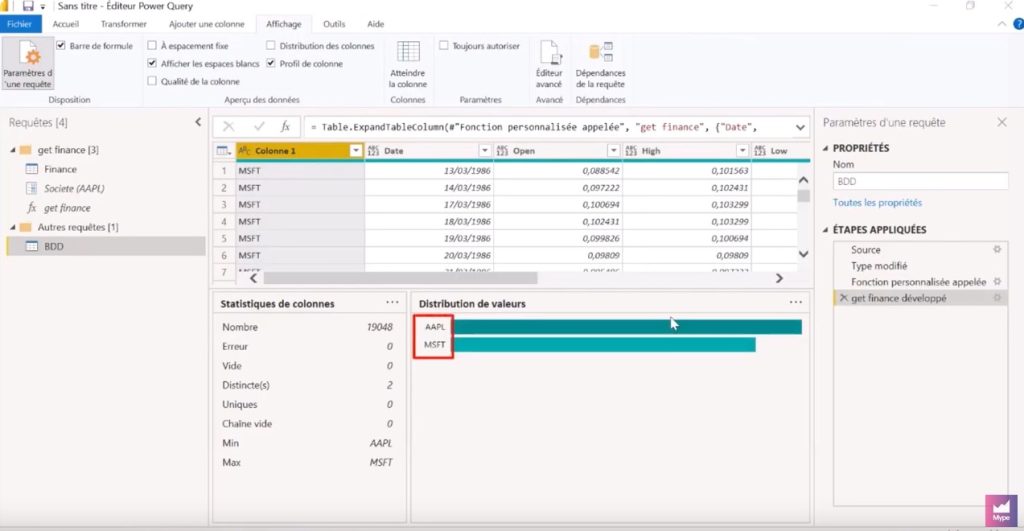Toggle Barre de formule checkbox
The width and height of the screenshot is (1024, 531).
(61, 46)
